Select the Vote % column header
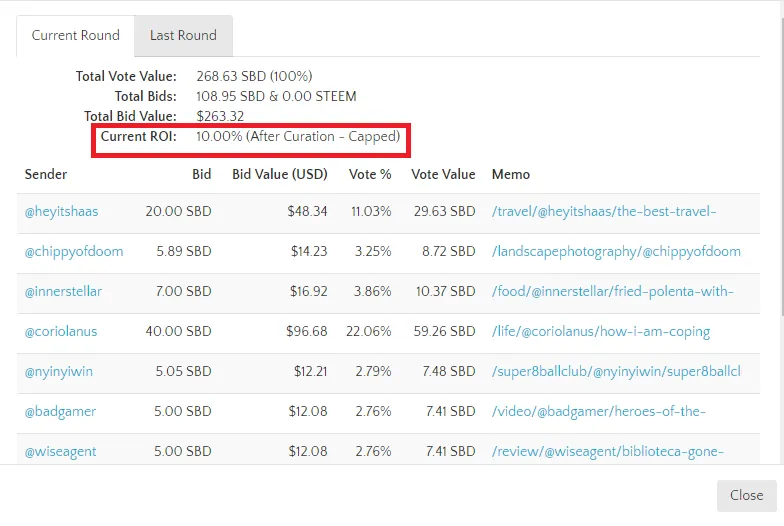Screen dimensions: 784x526 click(x=370, y=174)
